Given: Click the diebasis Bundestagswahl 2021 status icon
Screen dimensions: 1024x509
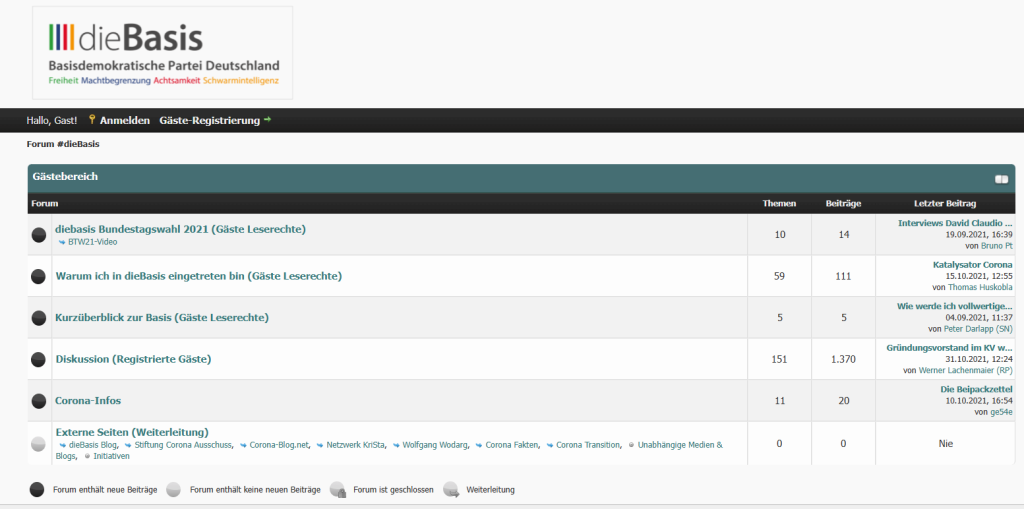Looking at the screenshot, I should click(39, 235).
